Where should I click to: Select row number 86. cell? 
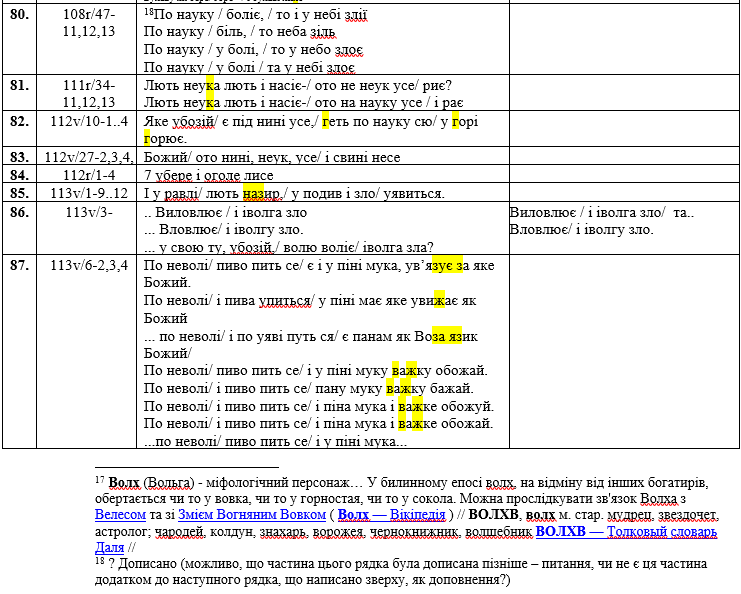[x=19, y=212]
